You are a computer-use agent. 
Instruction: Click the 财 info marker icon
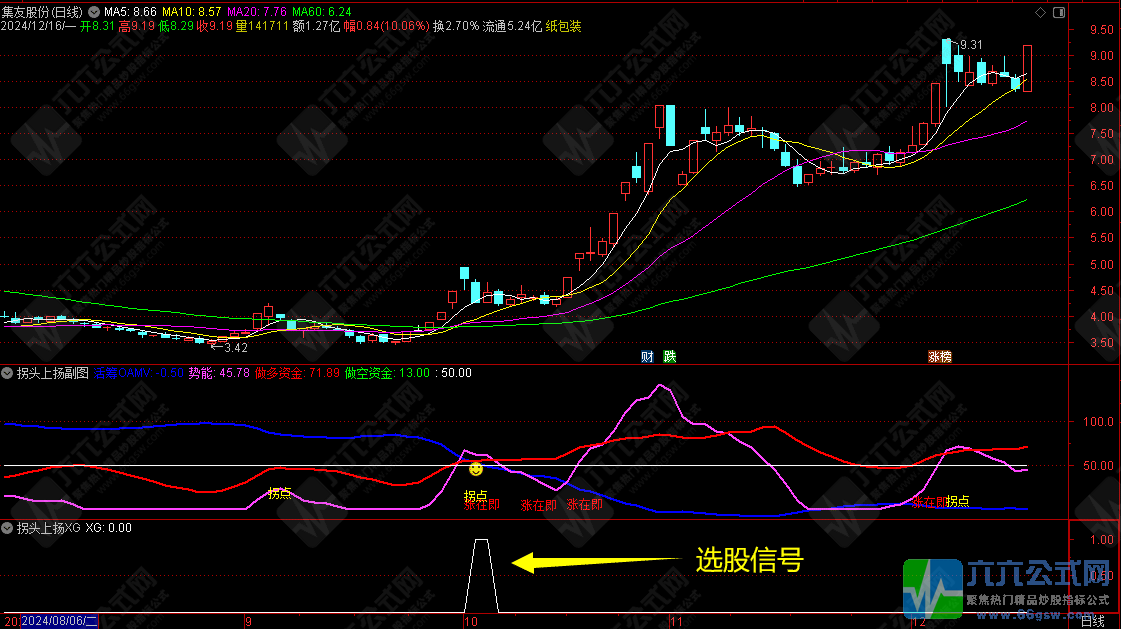[648, 357]
